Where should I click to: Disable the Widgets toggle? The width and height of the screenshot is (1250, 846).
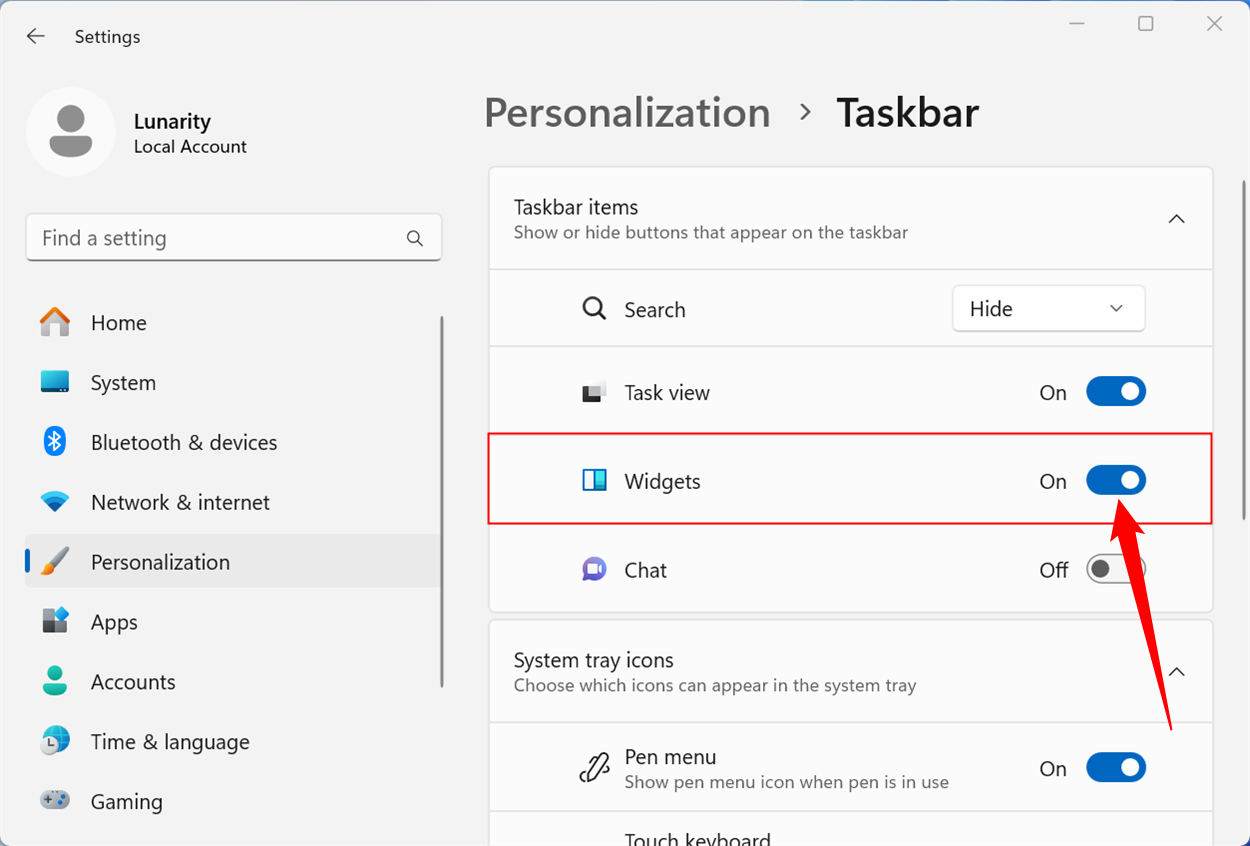pos(1115,481)
